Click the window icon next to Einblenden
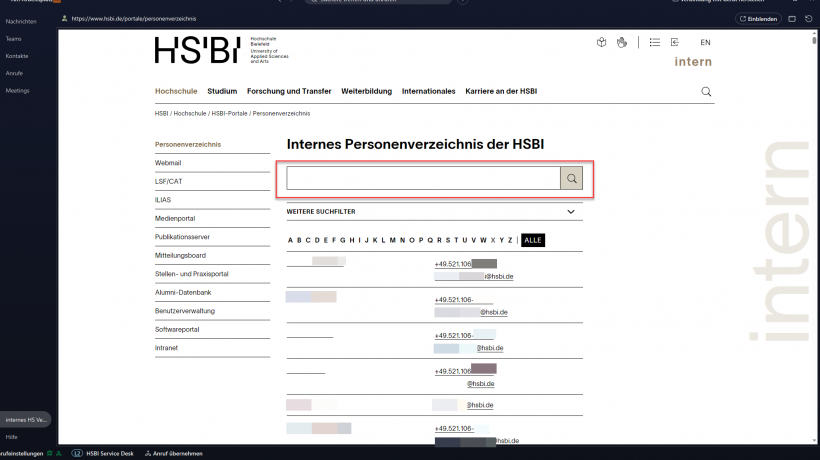Screen dimensions: 820x460 [792, 19]
